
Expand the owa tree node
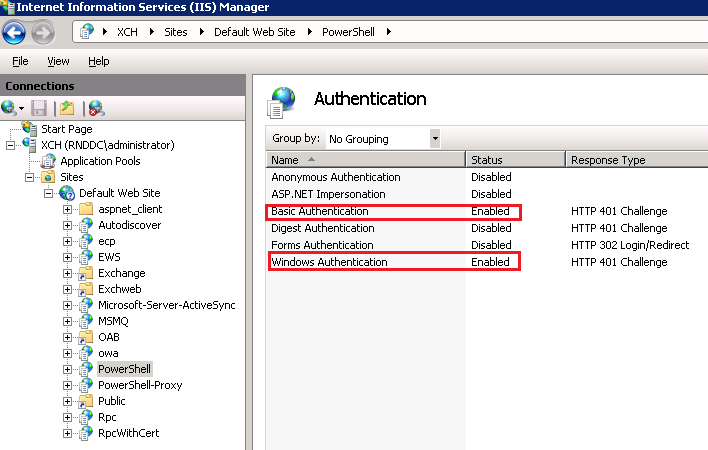[67, 353]
